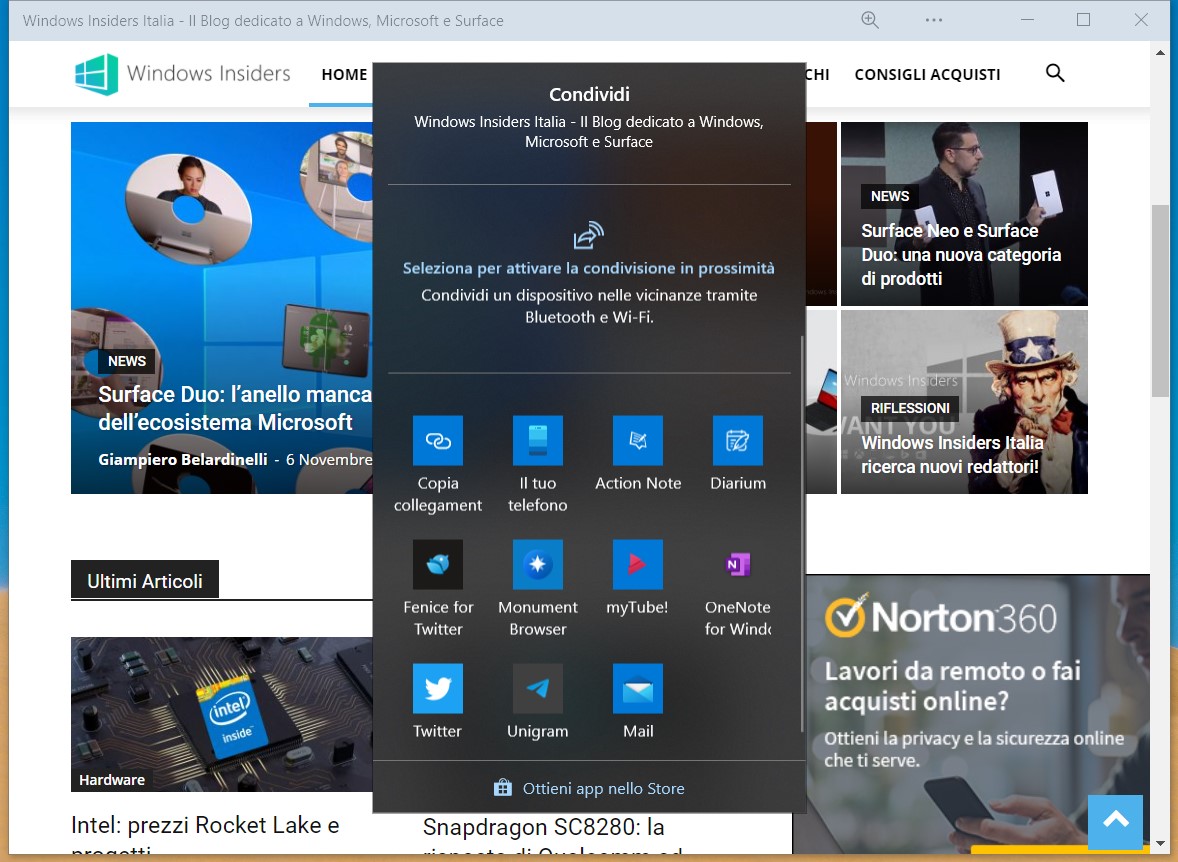Click the NEWS tag on Surface Duo card
The width and height of the screenshot is (1178, 862).
point(126,361)
